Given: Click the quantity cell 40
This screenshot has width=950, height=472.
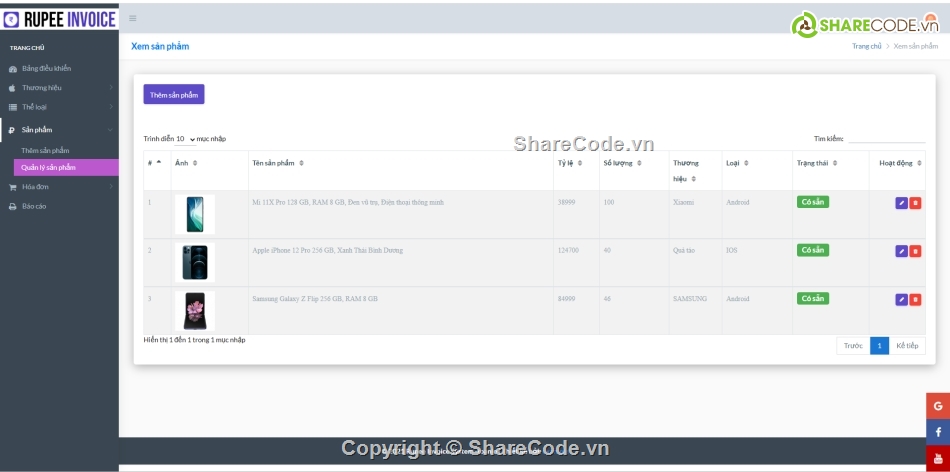Looking at the screenshot, I should click(x=607, y=250).
